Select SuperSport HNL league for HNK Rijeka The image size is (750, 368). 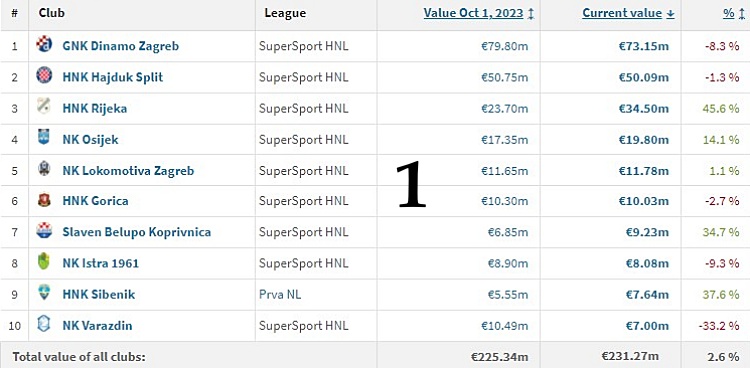pos(304,109)
